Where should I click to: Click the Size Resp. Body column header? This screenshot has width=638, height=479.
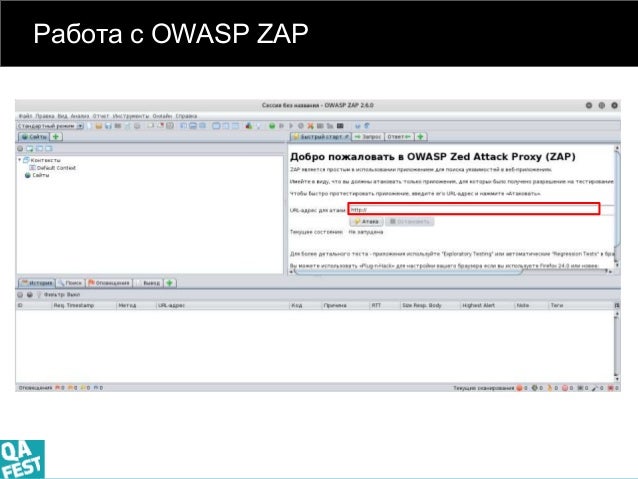point(430,305)
